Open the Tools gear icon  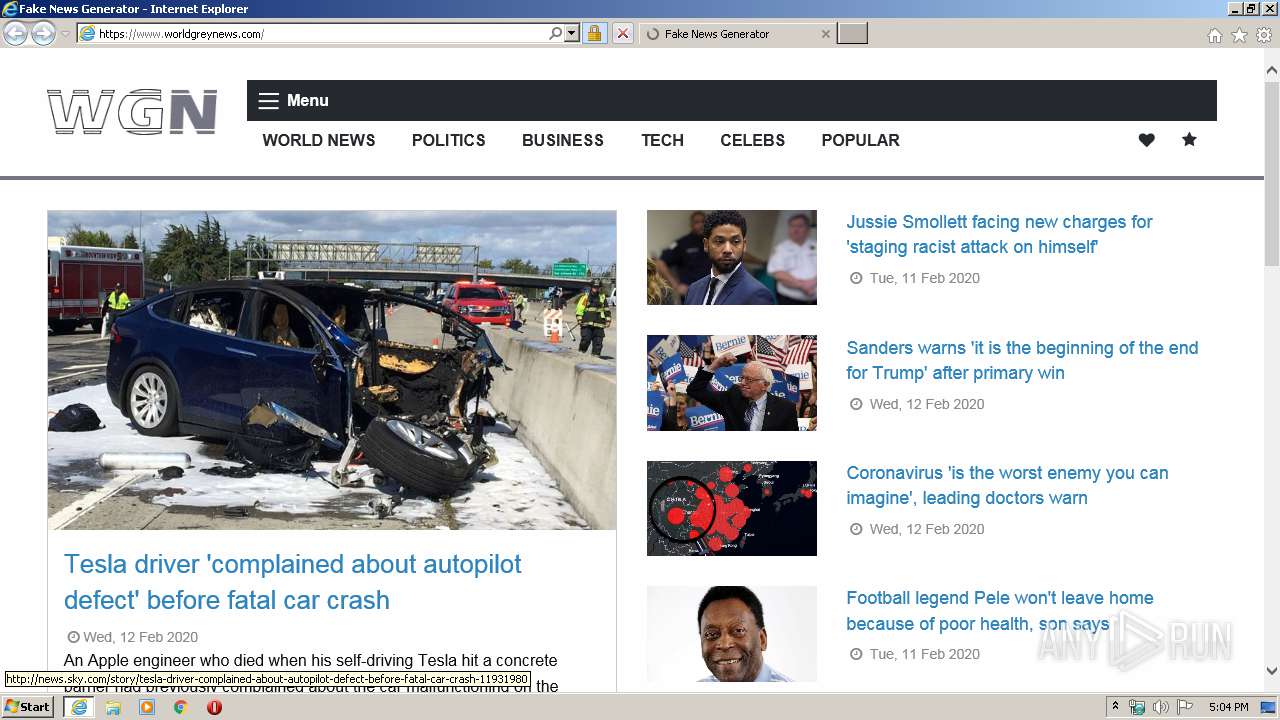pos(1264,35)
